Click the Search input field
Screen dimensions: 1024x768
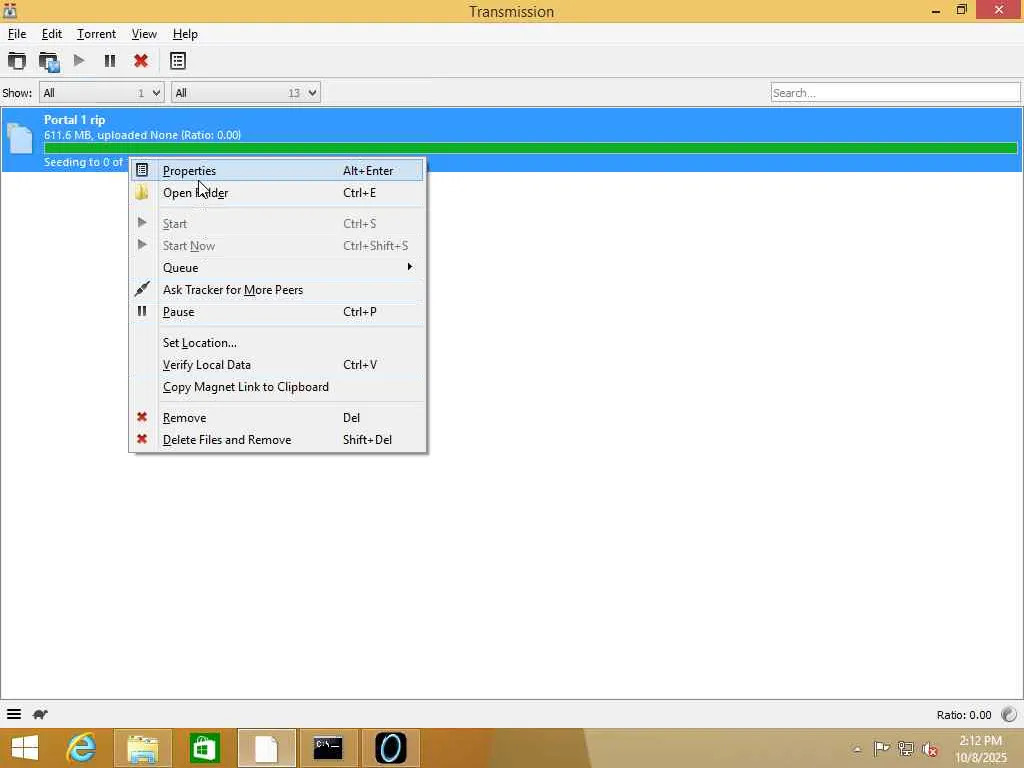point(895,93)
